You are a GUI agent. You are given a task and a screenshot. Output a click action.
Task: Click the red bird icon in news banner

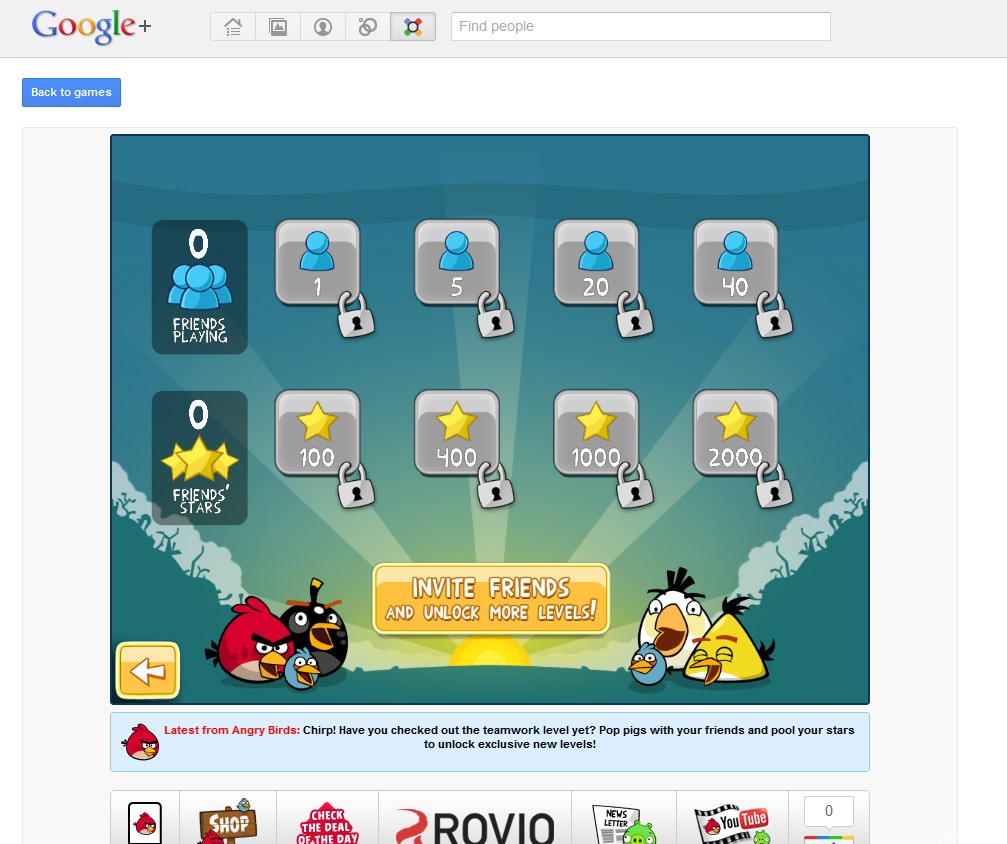[141, 743]
